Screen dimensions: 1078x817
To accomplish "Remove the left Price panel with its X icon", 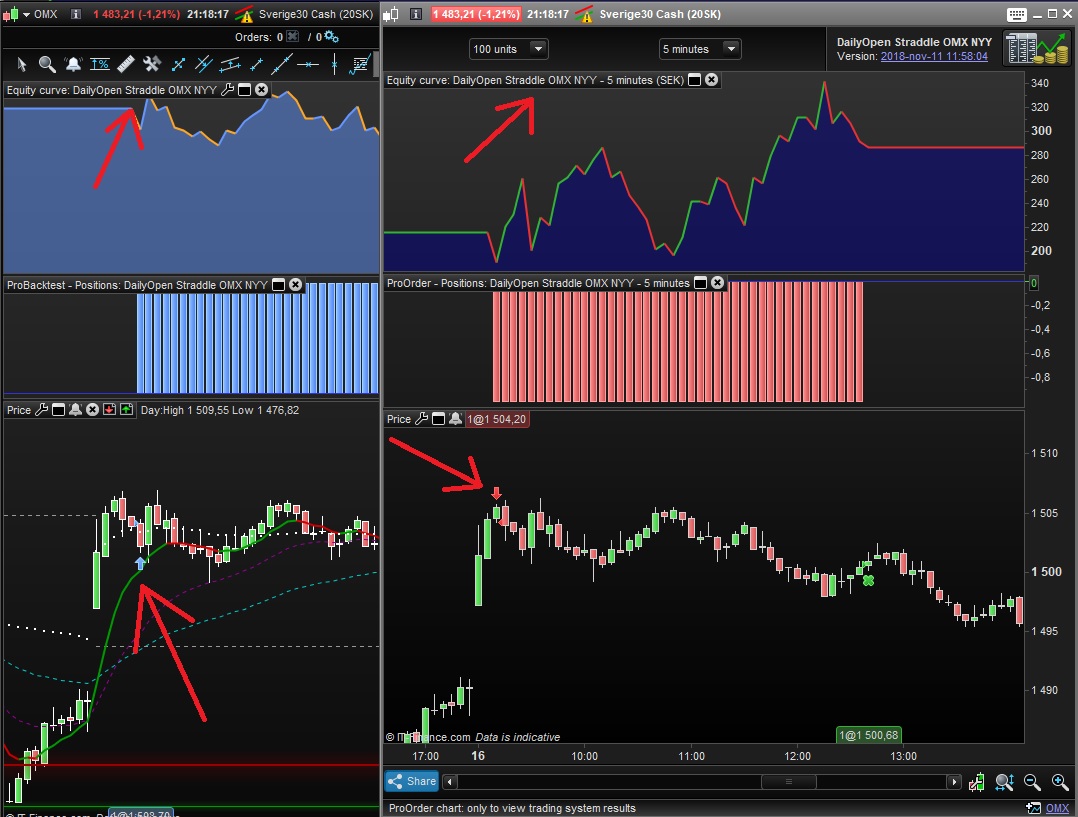I will (x=92, y=410).
